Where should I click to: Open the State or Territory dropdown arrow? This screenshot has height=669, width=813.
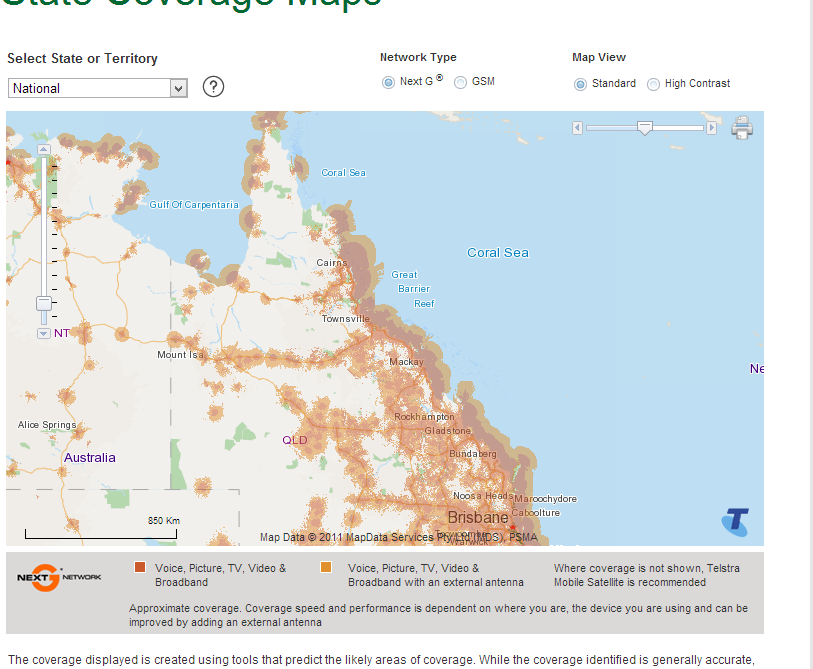(178, 88)
